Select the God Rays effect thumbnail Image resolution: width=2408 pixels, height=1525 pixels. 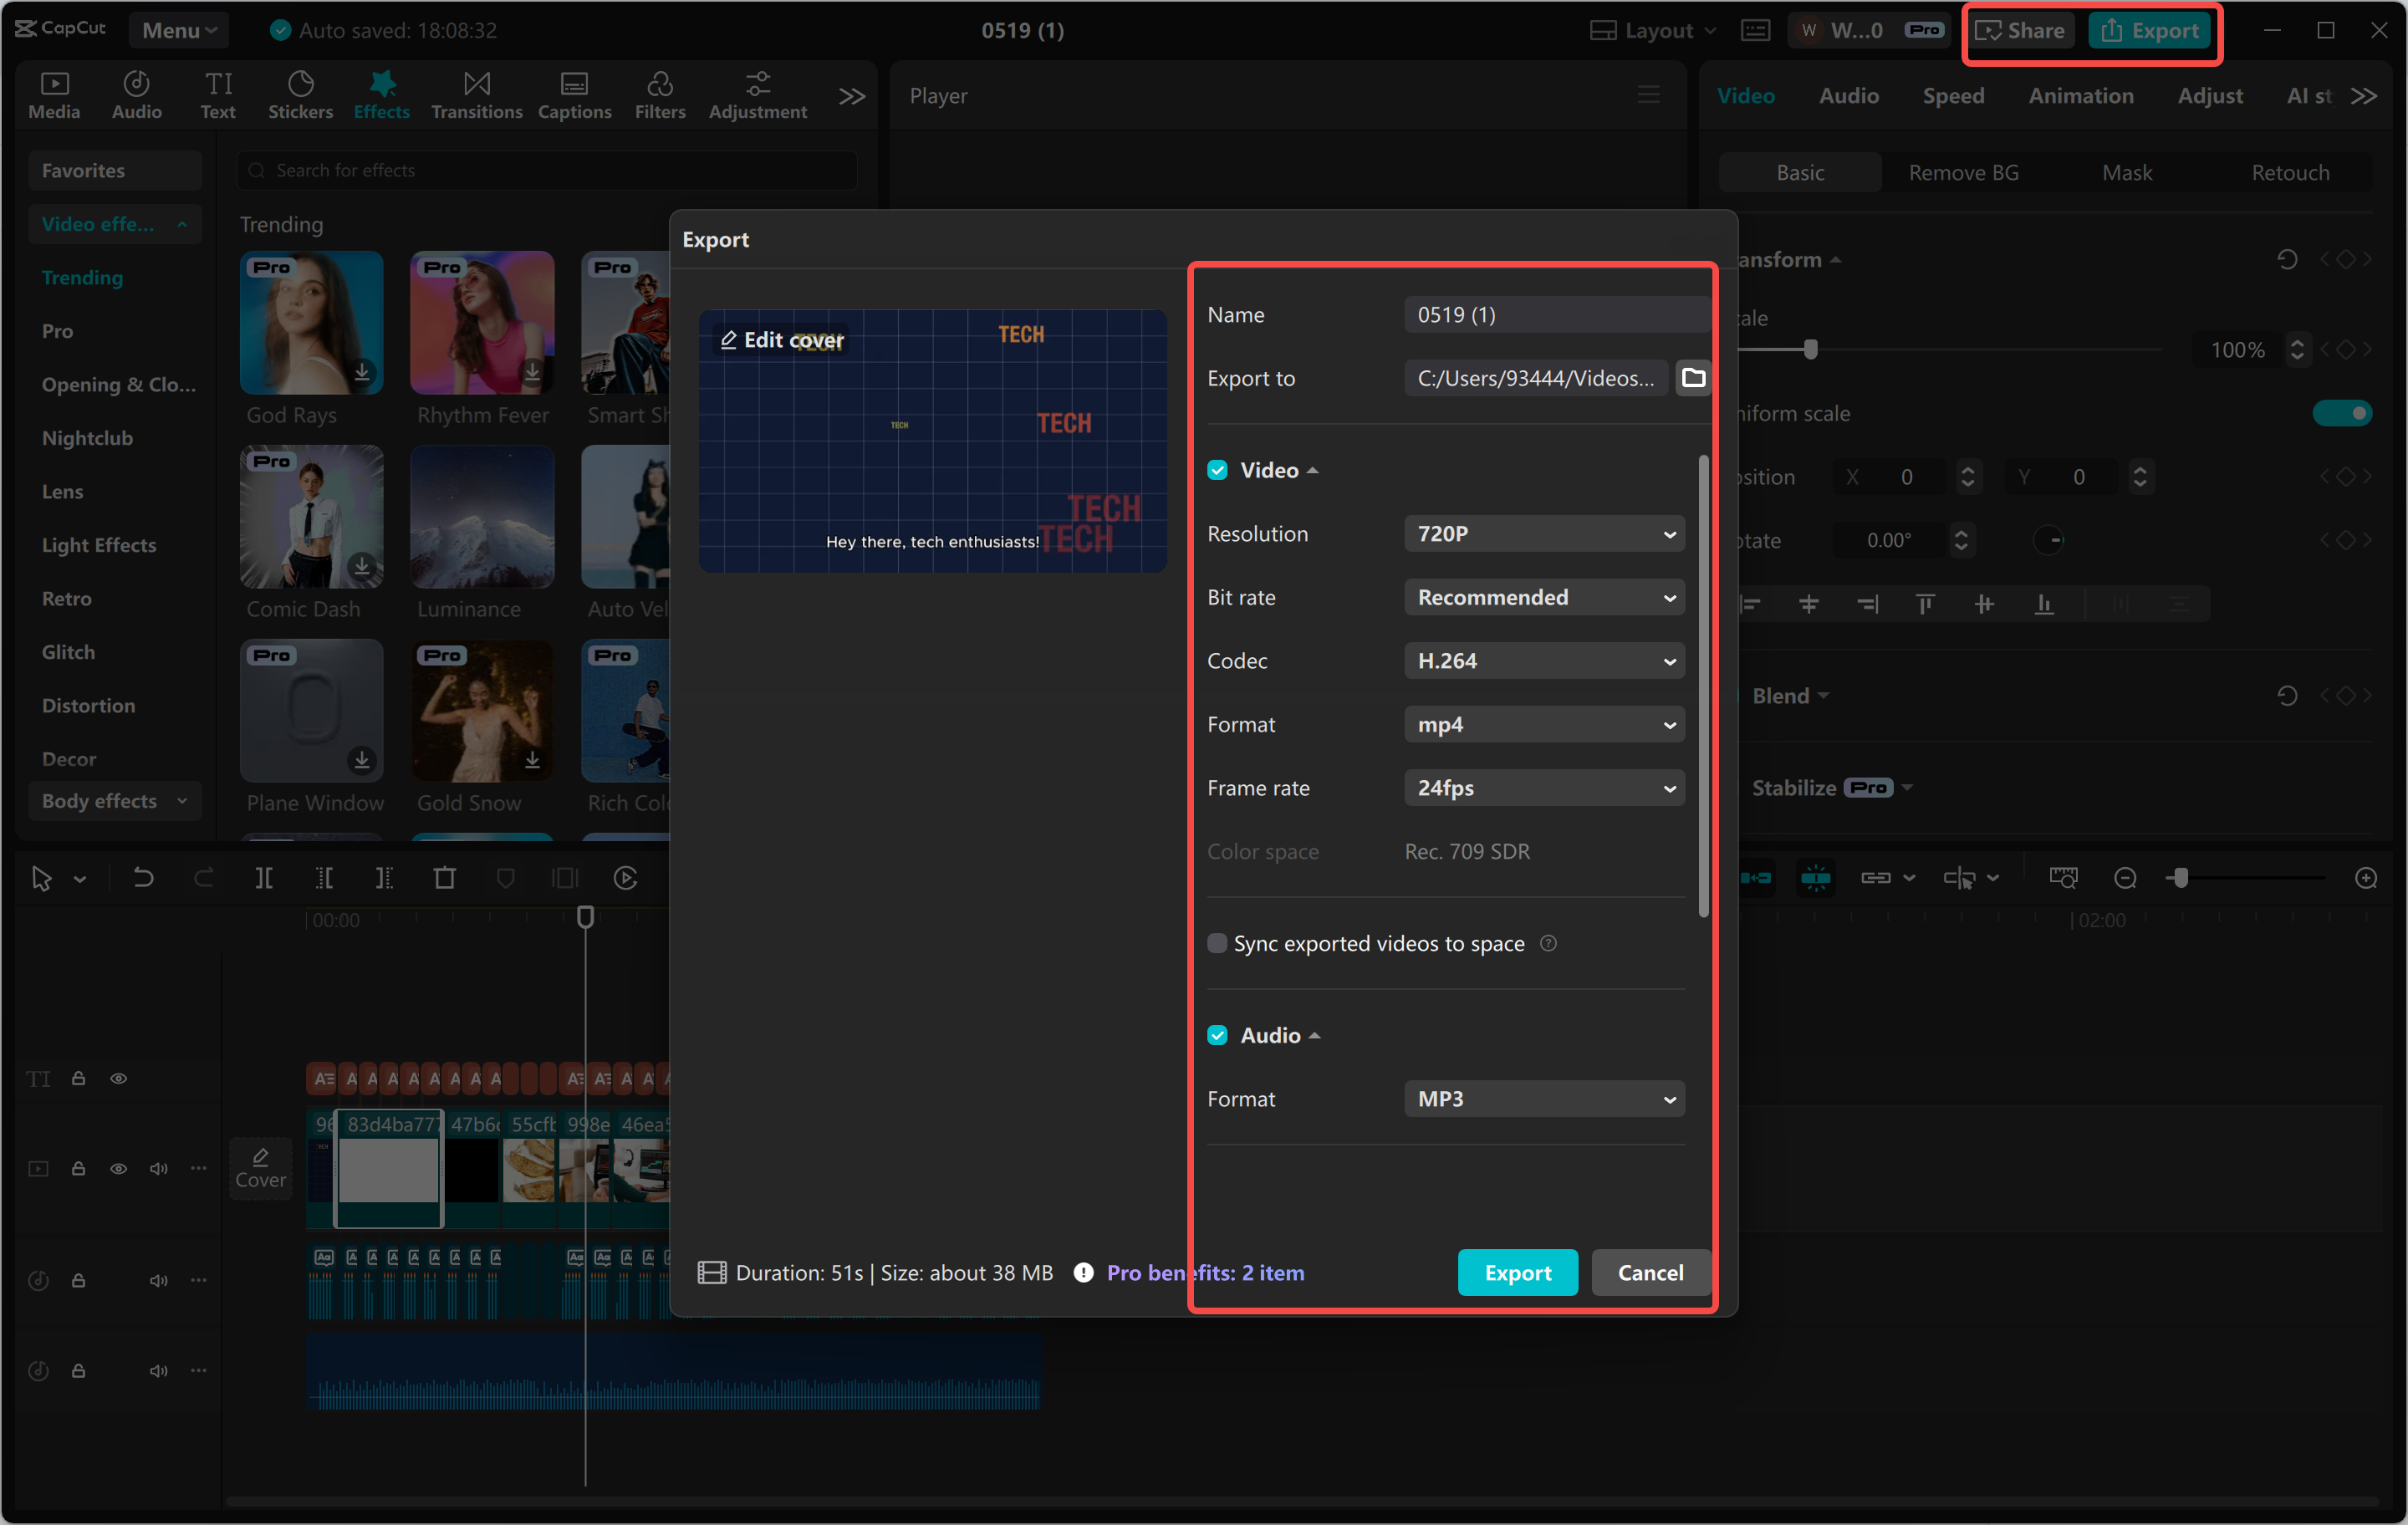[x=311, y=322]
